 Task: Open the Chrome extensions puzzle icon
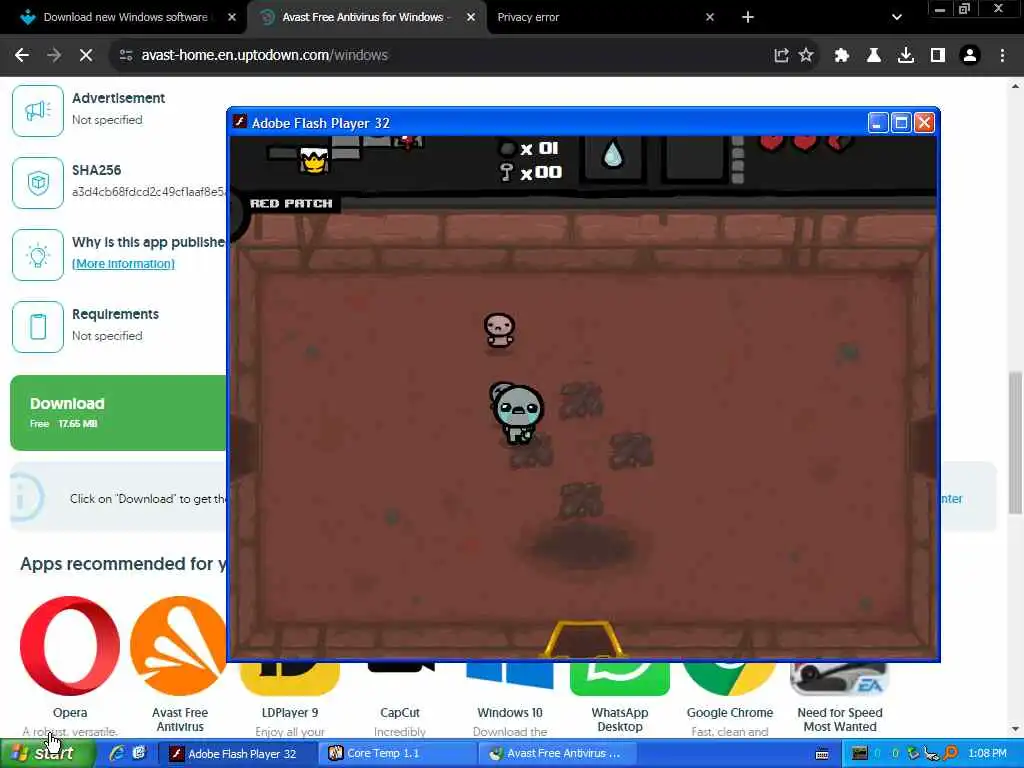(842, 56)
